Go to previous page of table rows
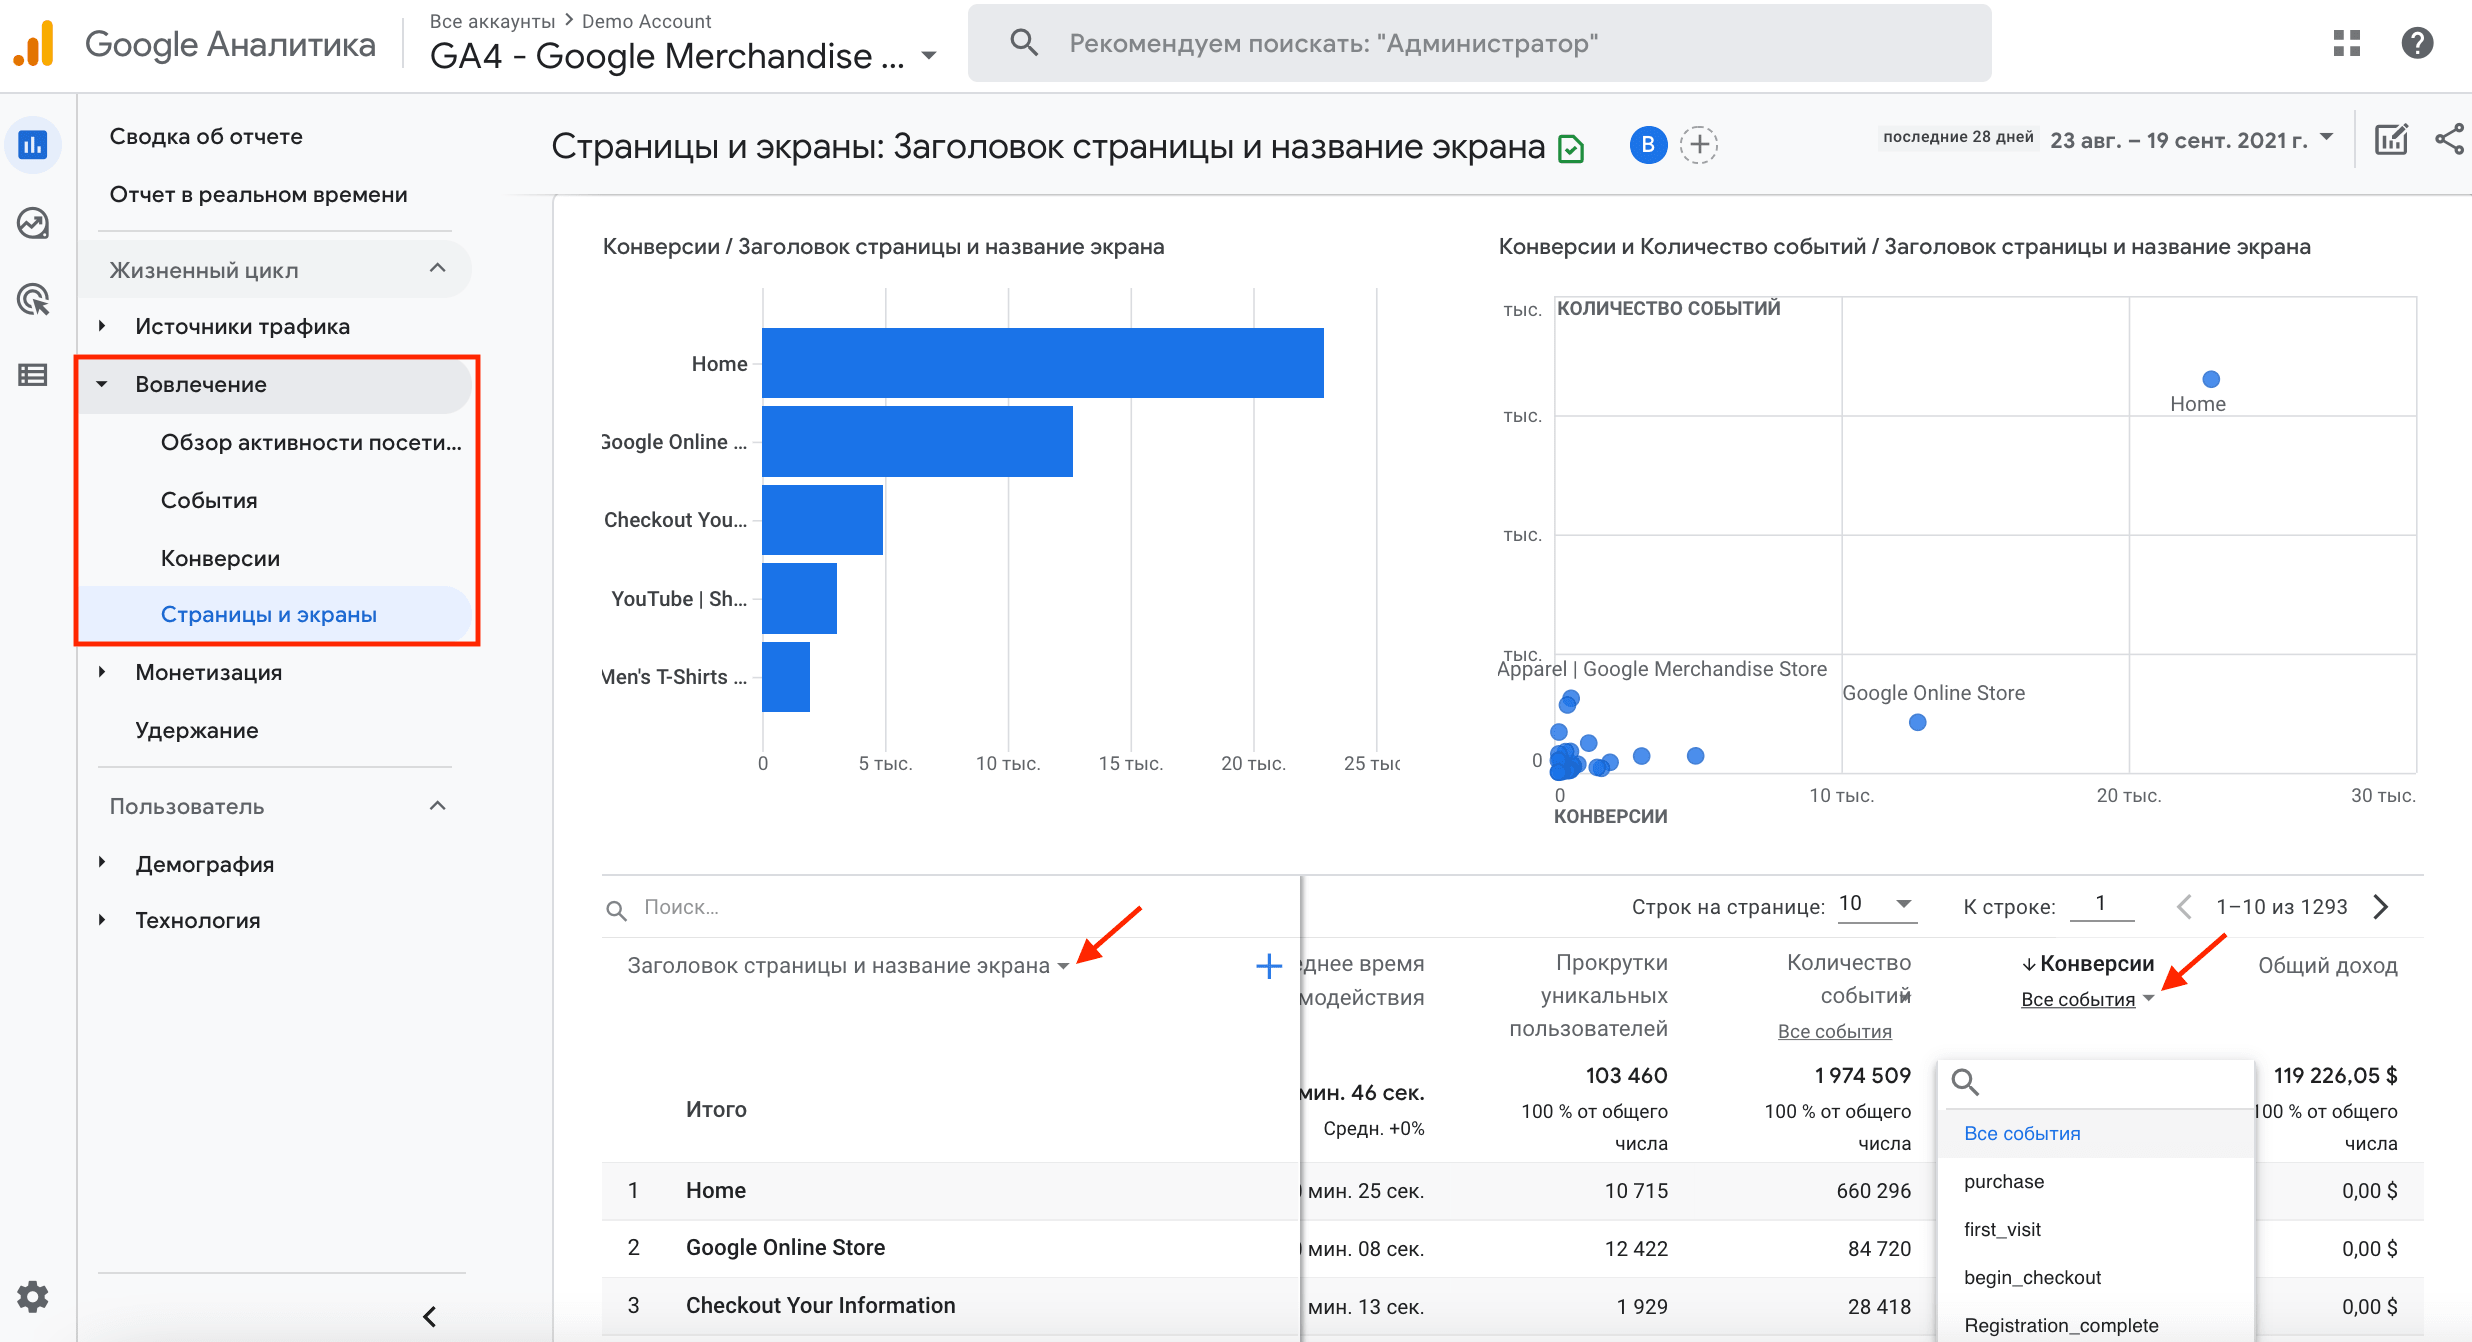The width and height of the screenshot is (2472, 1342). [x=2184, y=907]
